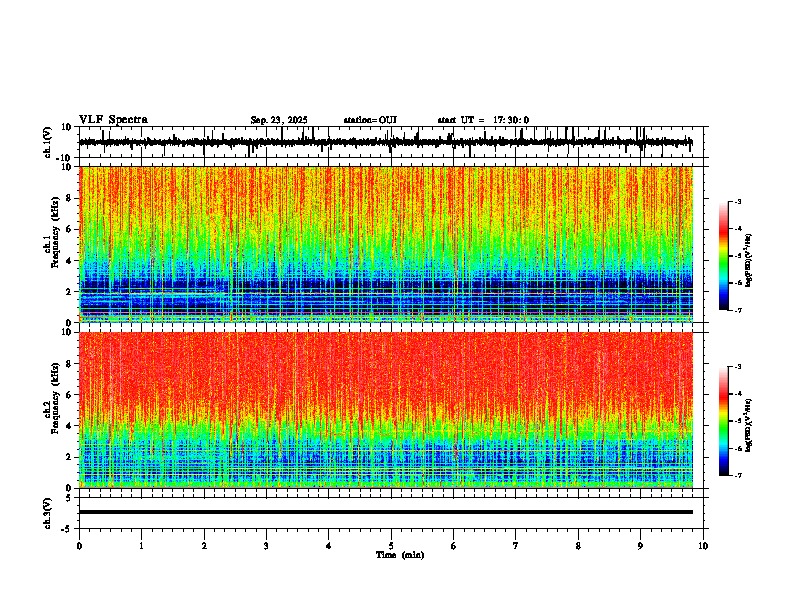Image resolution: width=792 pixels, height=612 pixels.
Task: Select the "station=OUI" header label
Action: [370, 120]
